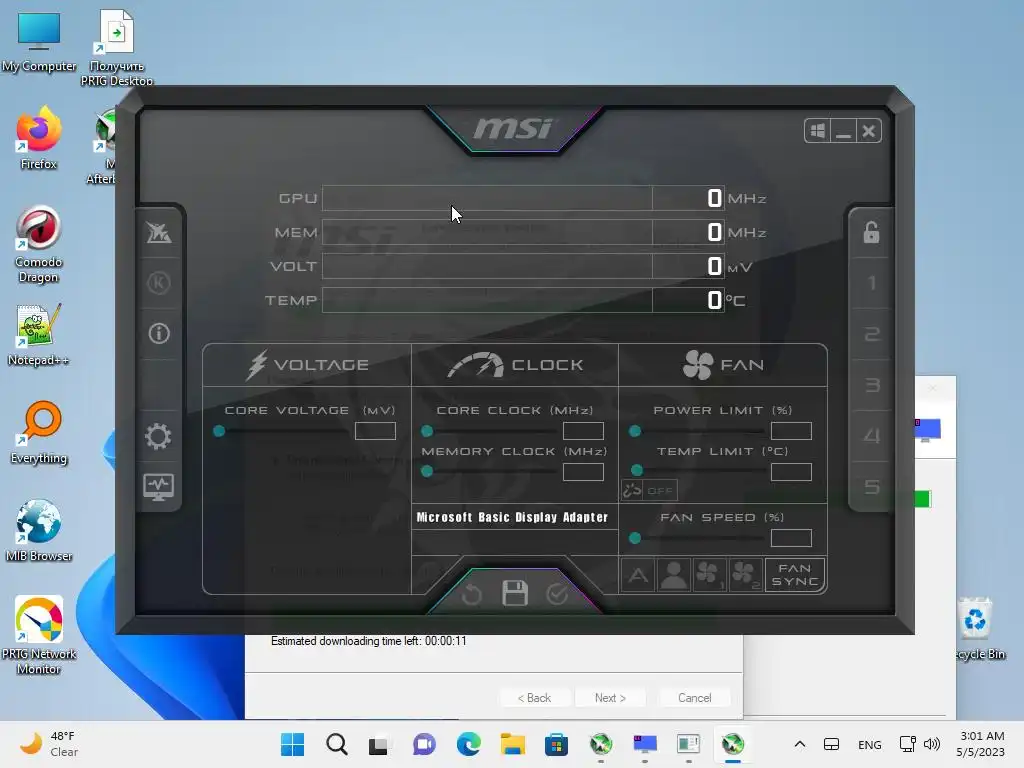Open PRTG Network Monitor desktop shortcut

click(x=39, y=635)
